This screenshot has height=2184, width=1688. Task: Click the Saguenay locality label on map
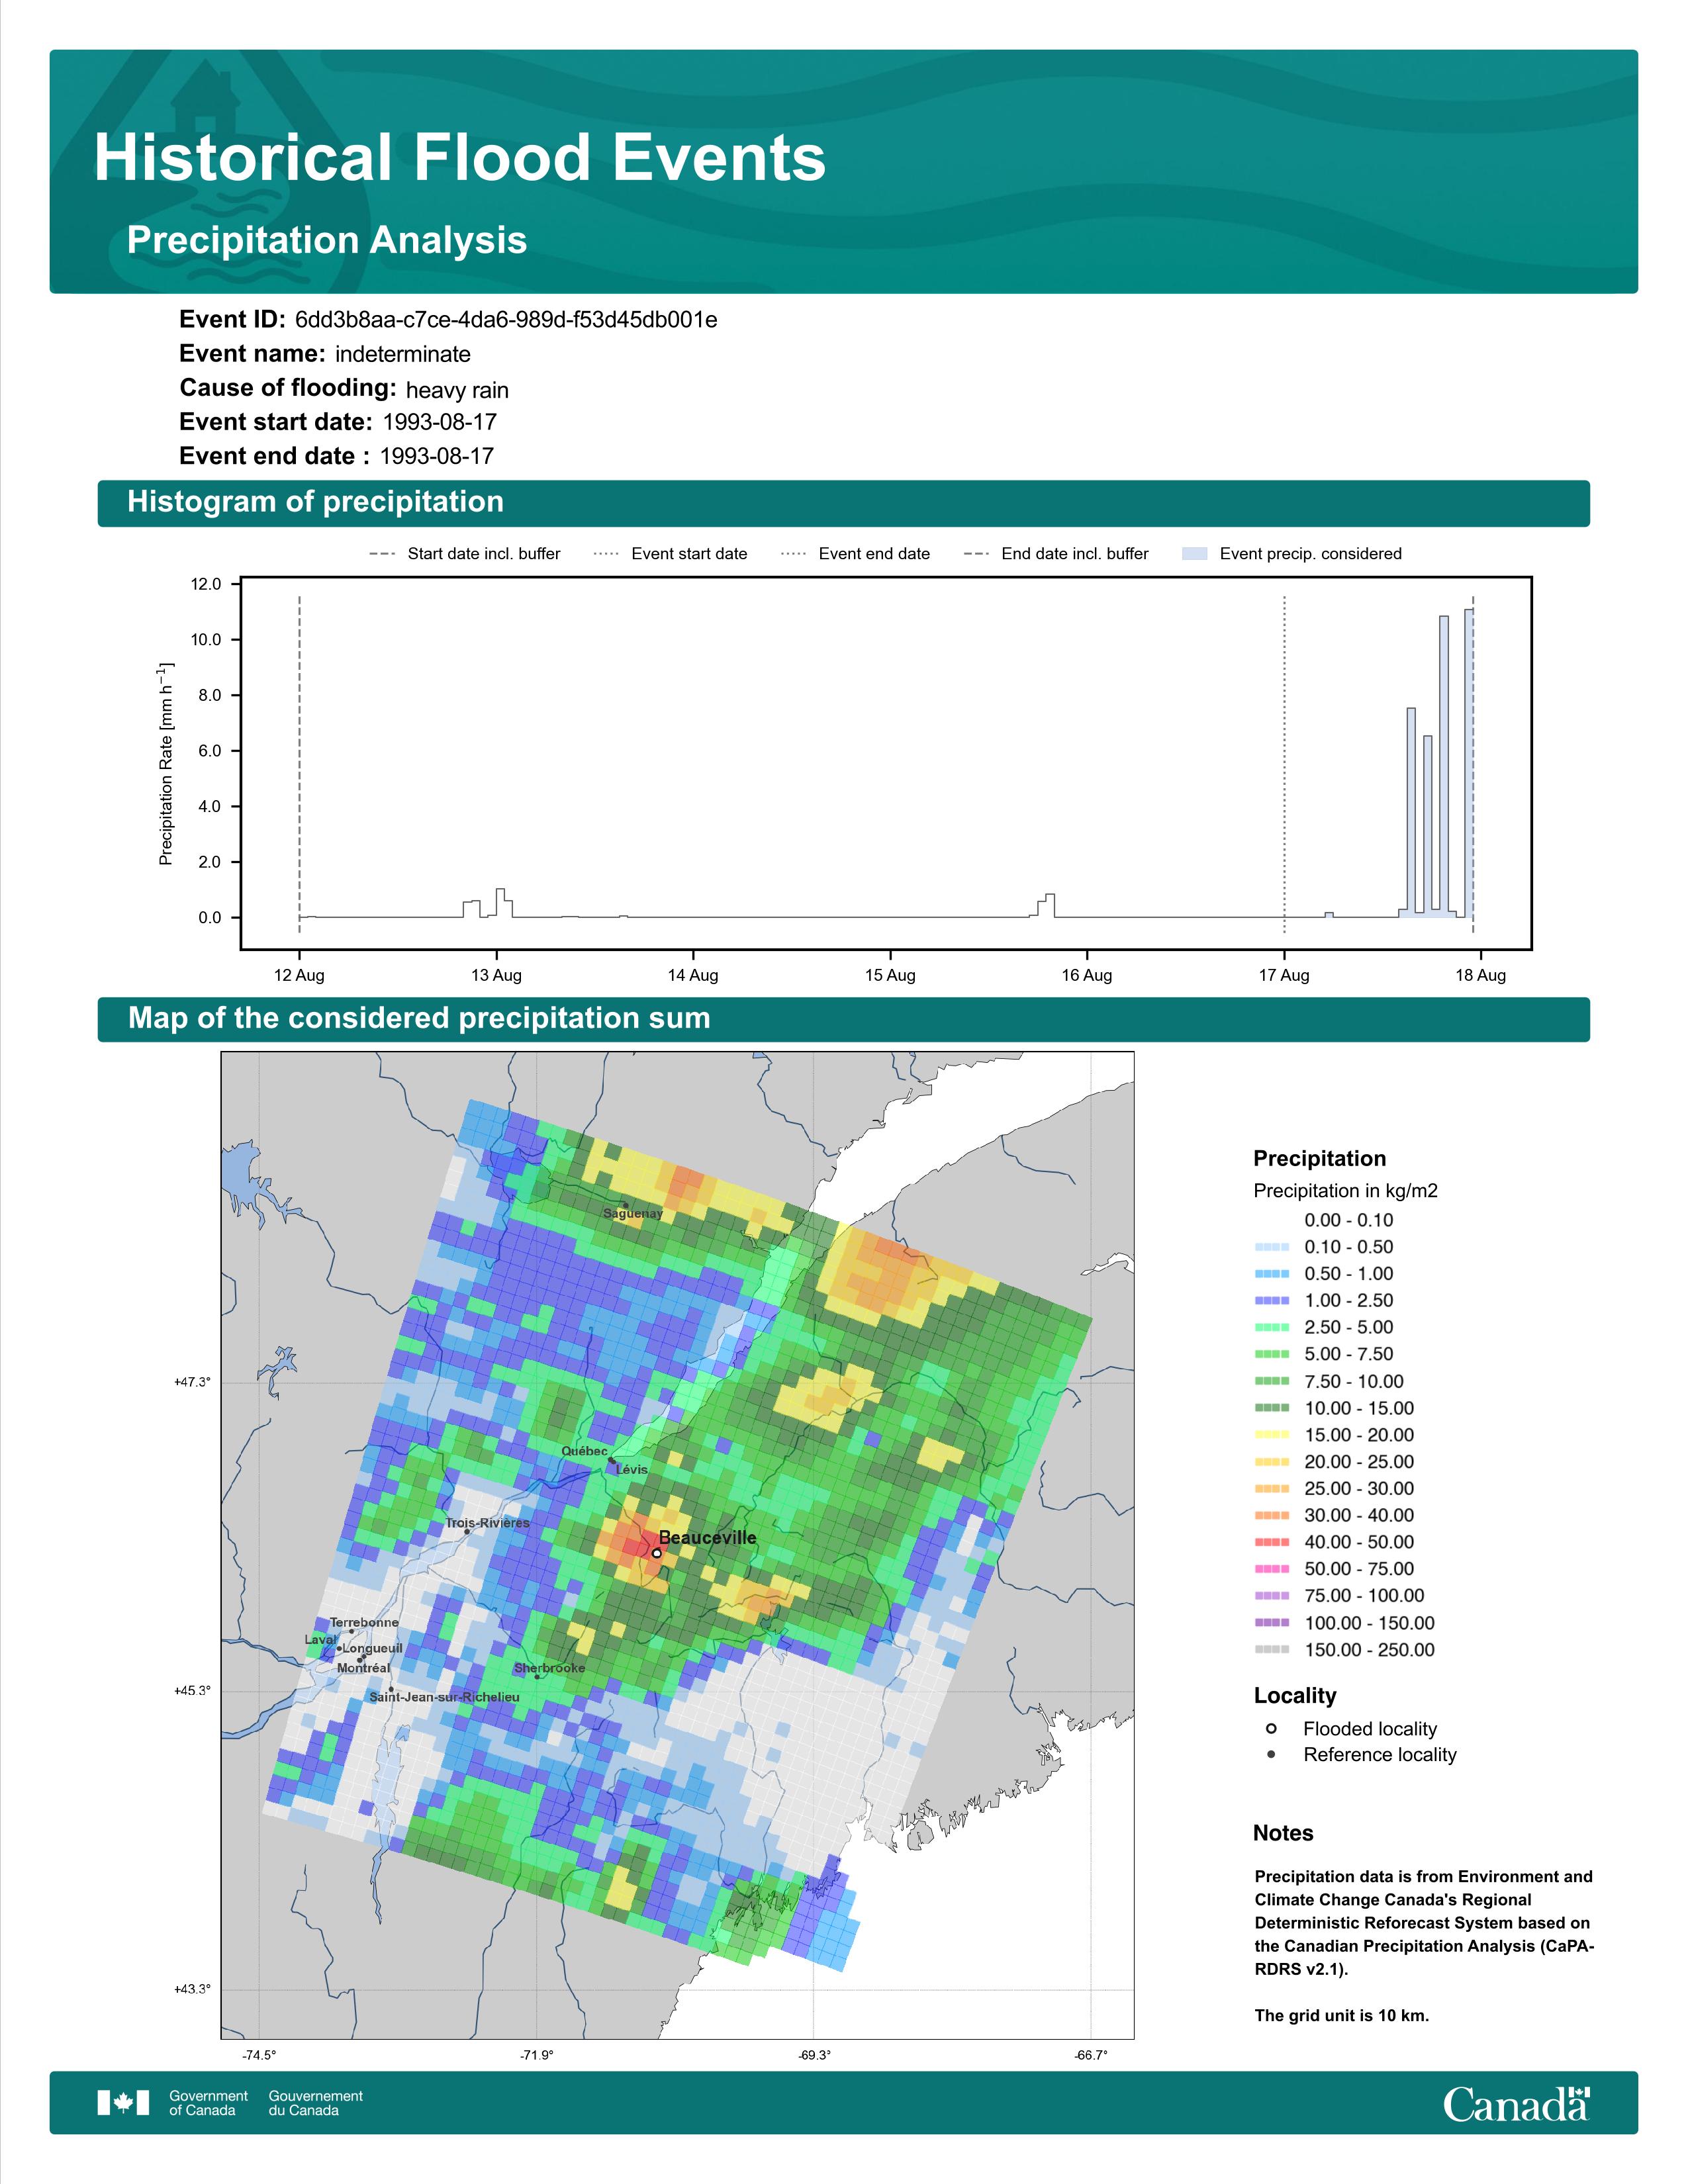[x=632, y=1213]
